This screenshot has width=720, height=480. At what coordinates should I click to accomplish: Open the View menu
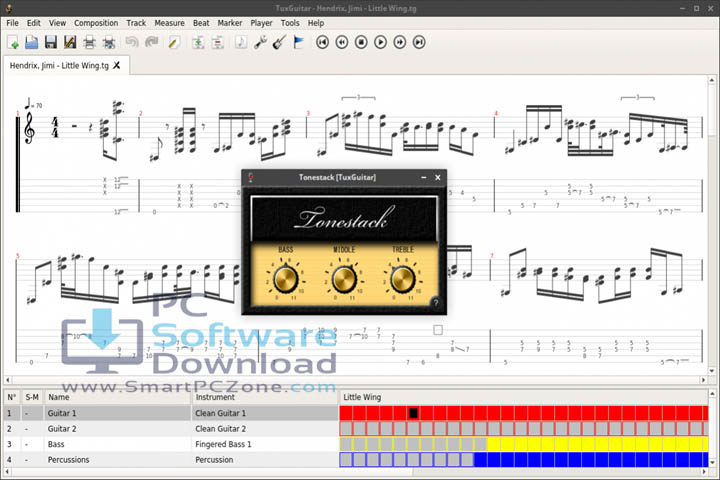pos(57,23)
